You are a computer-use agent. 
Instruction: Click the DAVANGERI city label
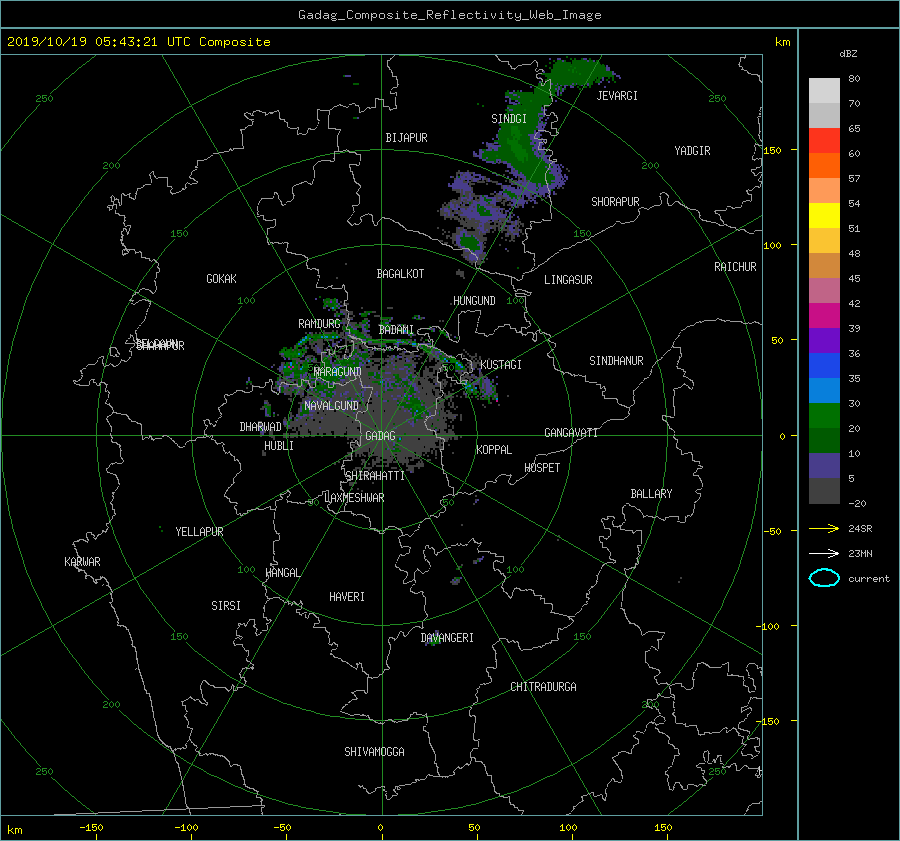[447, 638]
